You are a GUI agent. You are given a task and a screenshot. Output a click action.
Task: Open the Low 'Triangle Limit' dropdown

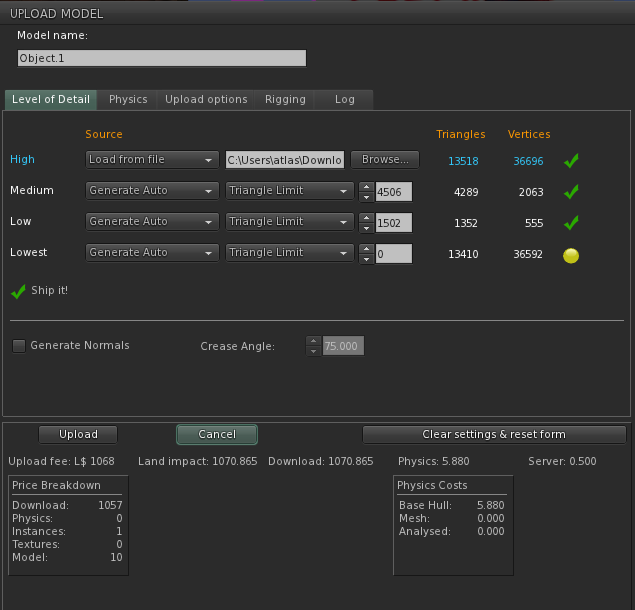click(x=290, y=222)
